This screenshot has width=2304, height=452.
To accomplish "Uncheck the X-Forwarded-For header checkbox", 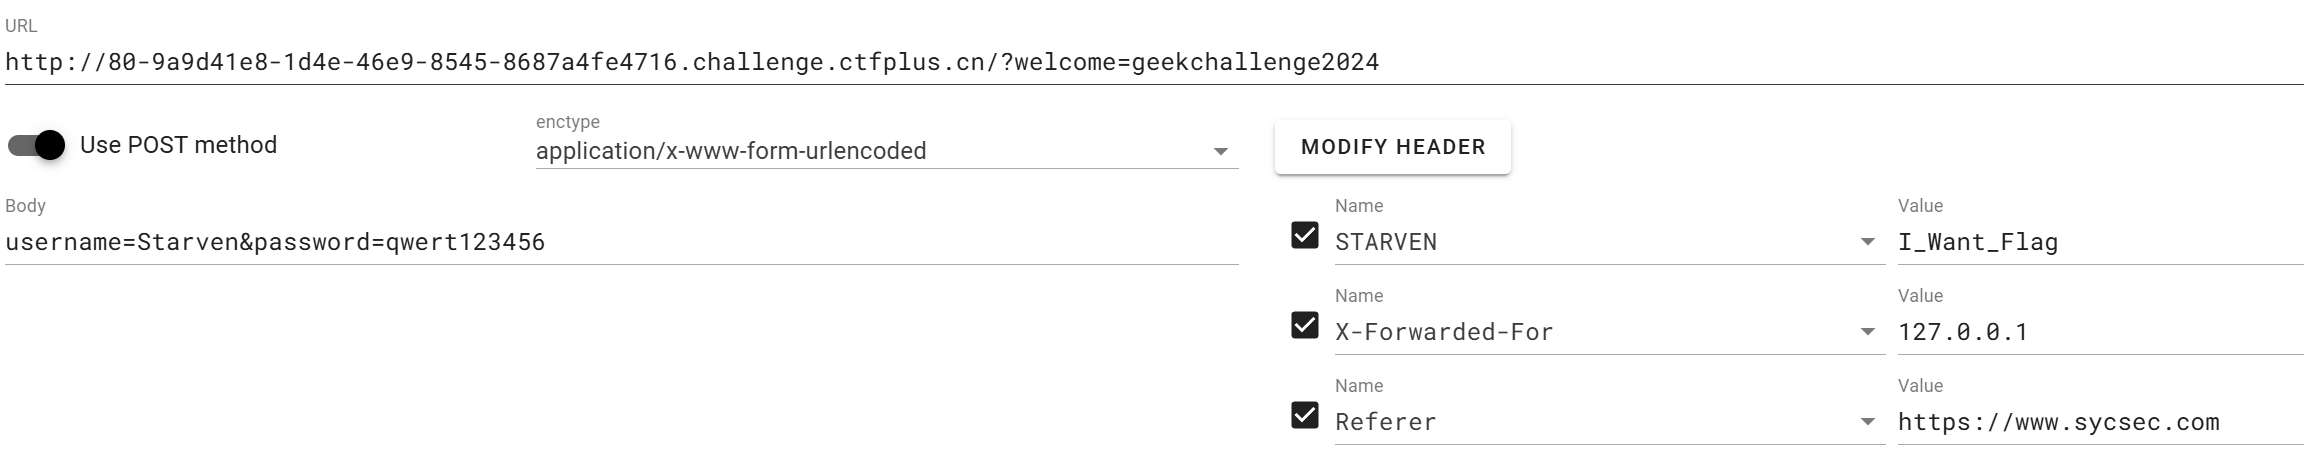I will tap(1305, 326).
